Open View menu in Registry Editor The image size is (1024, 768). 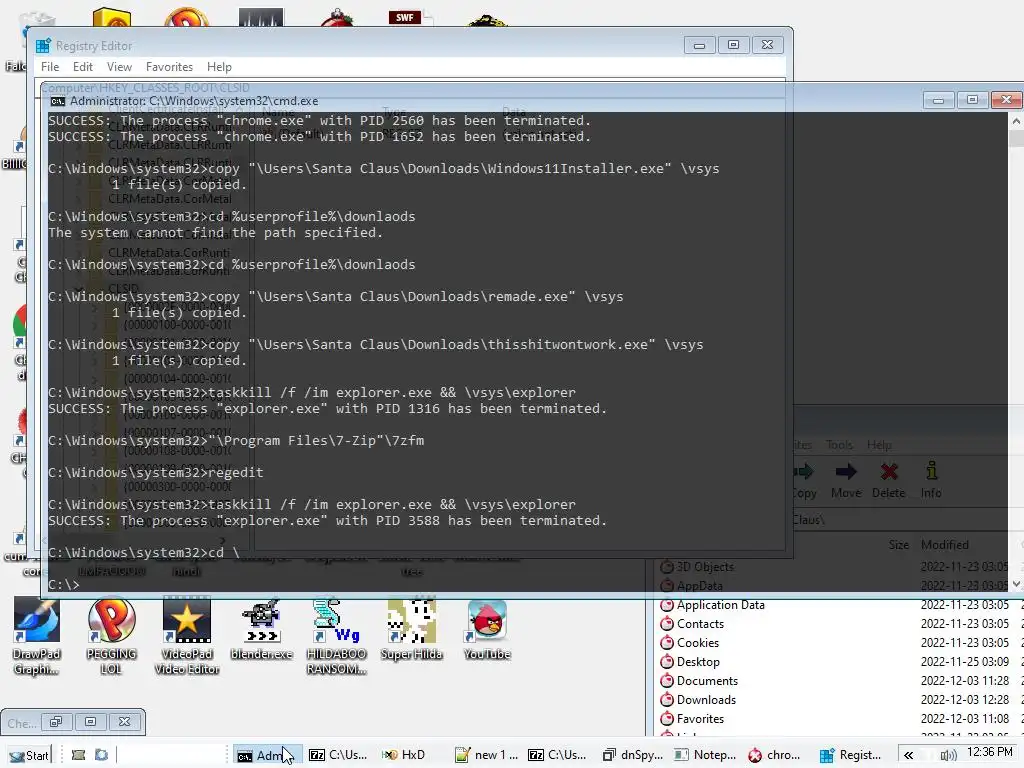120,67
